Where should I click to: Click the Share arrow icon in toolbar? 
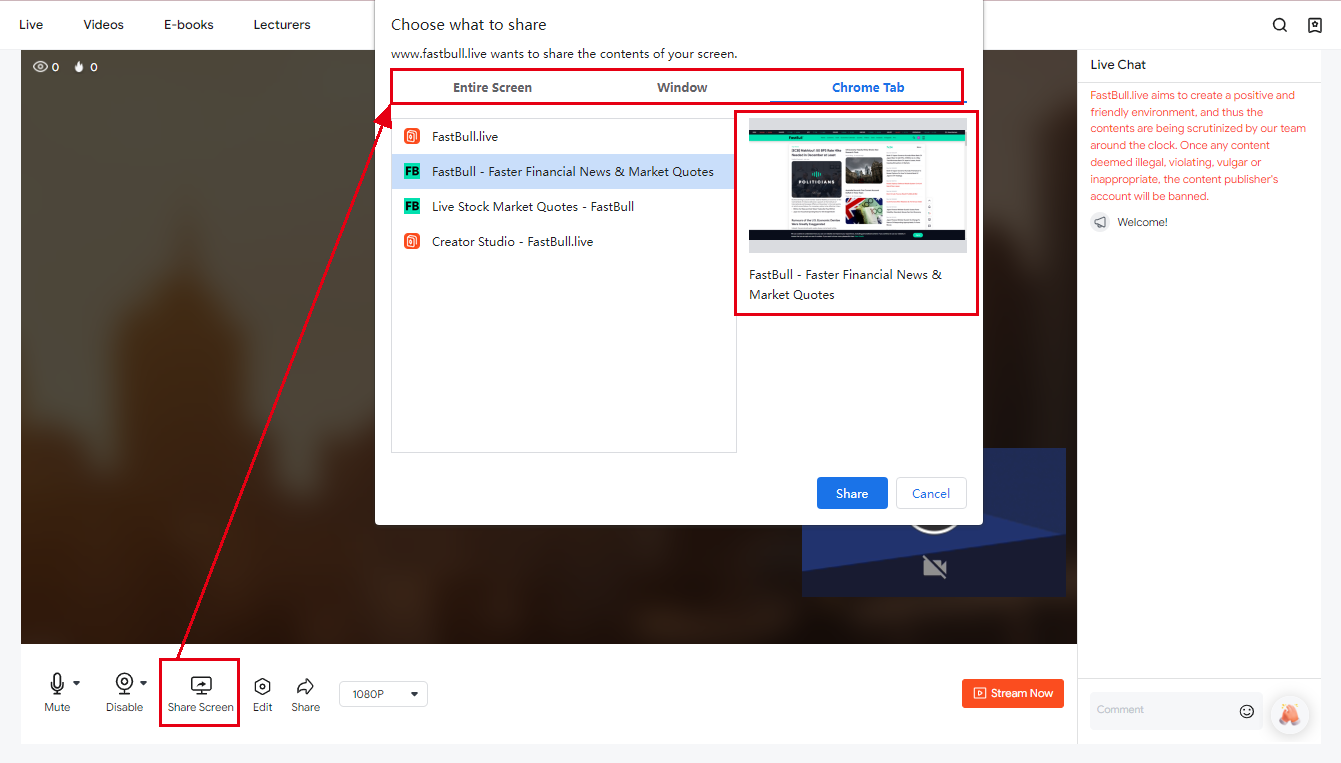coord(306,686)
